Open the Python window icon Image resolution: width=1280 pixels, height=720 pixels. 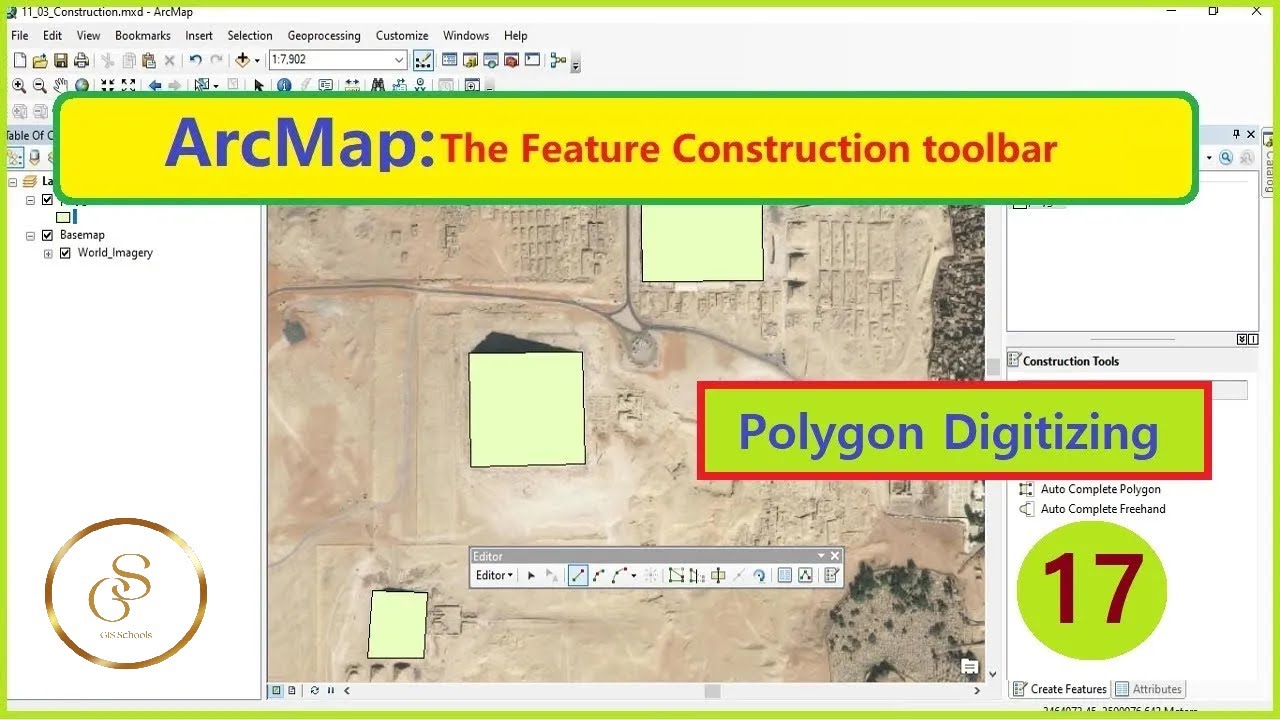coord(532,61)
